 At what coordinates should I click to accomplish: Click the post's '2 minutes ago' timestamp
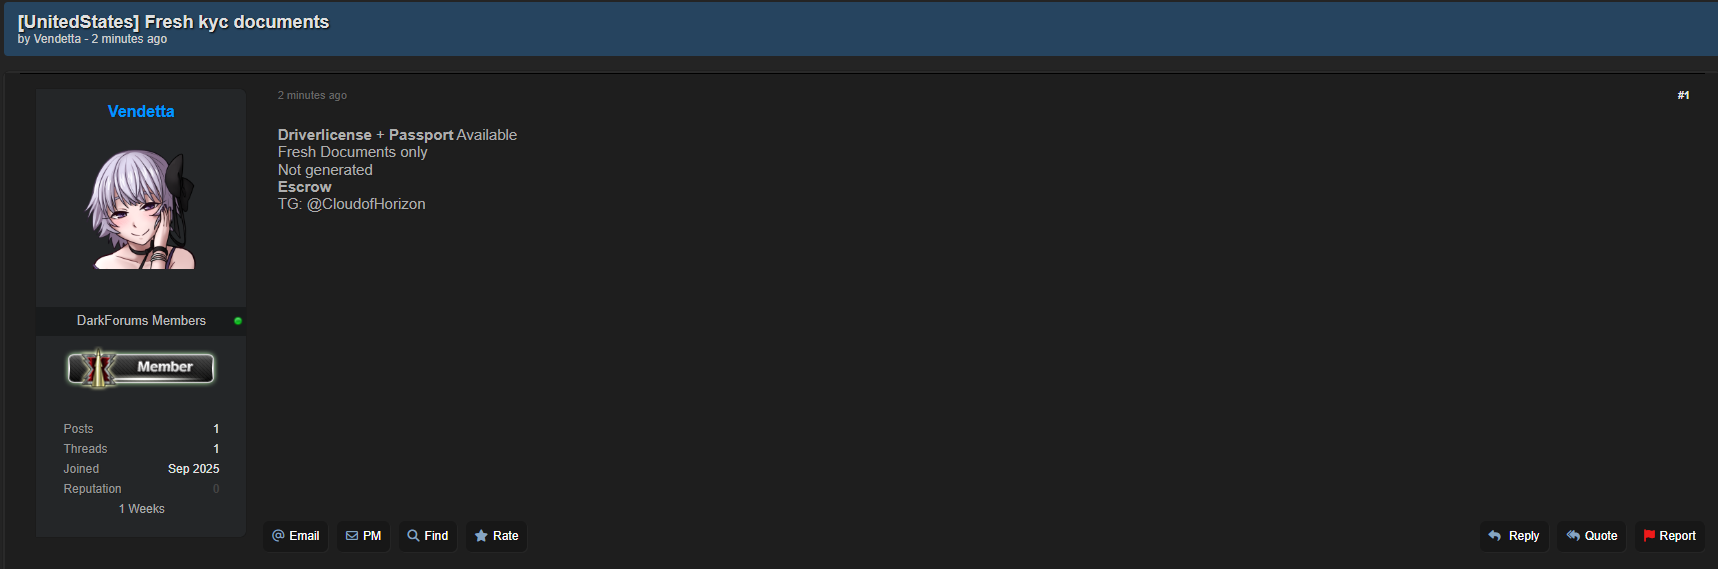[x=312, y=96]
